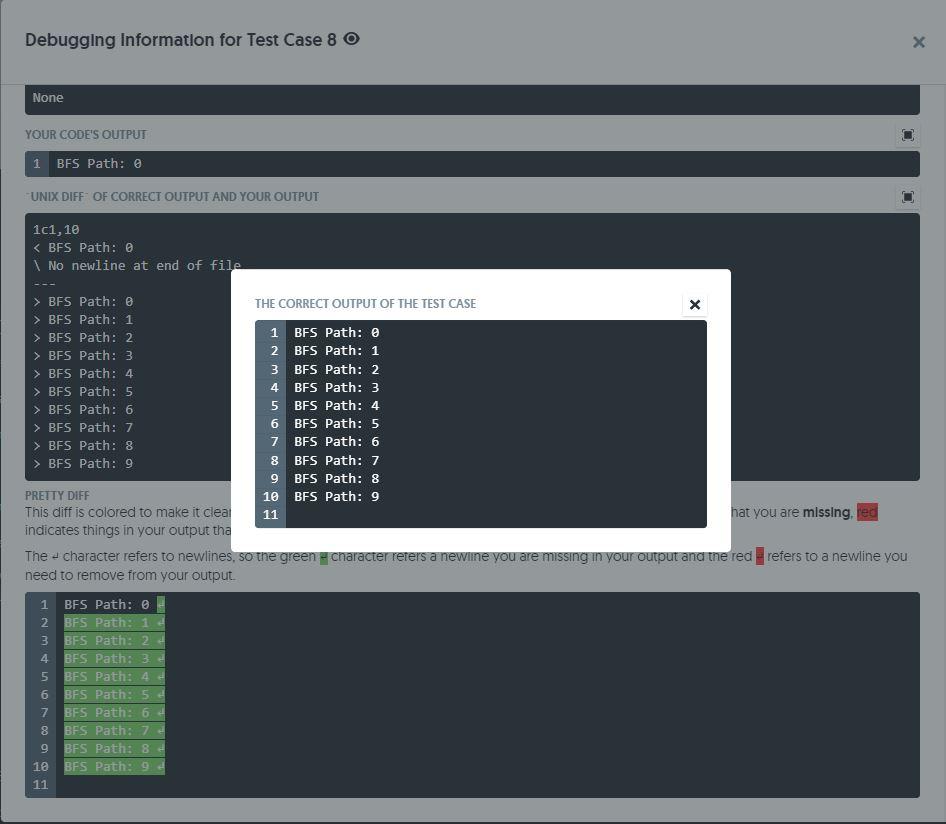Select '> BFS Path: 2' in the unix diff

click(83, 338)
